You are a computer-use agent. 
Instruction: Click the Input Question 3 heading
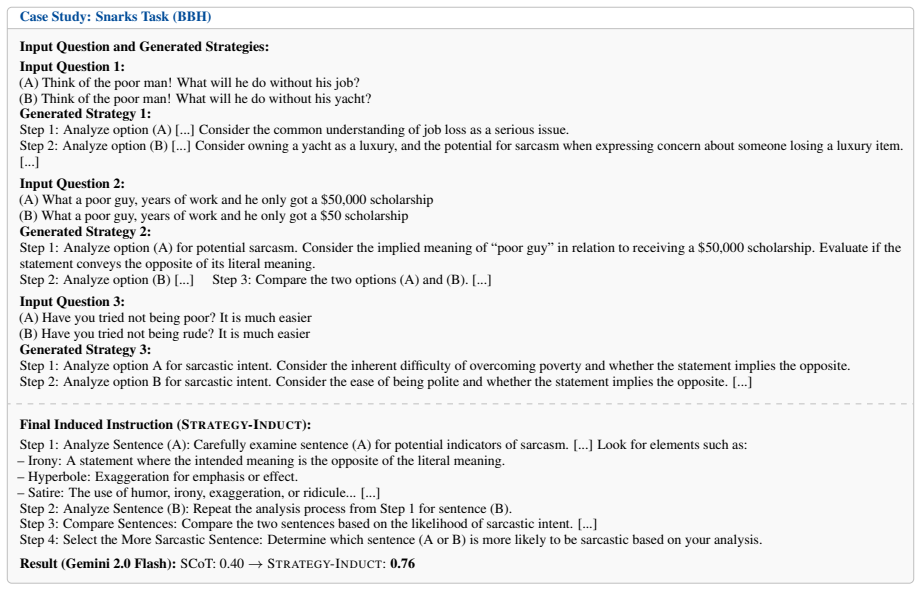point(72,301)
